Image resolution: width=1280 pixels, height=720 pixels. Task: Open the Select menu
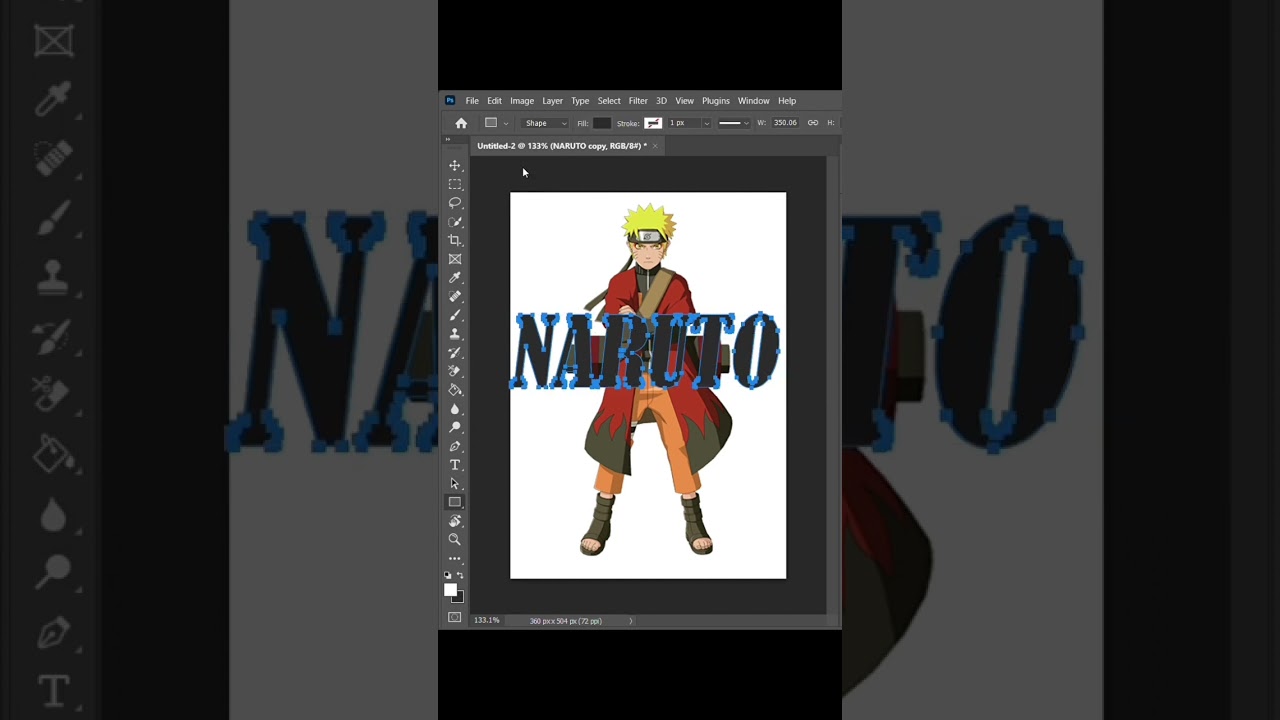pos(609,101)
